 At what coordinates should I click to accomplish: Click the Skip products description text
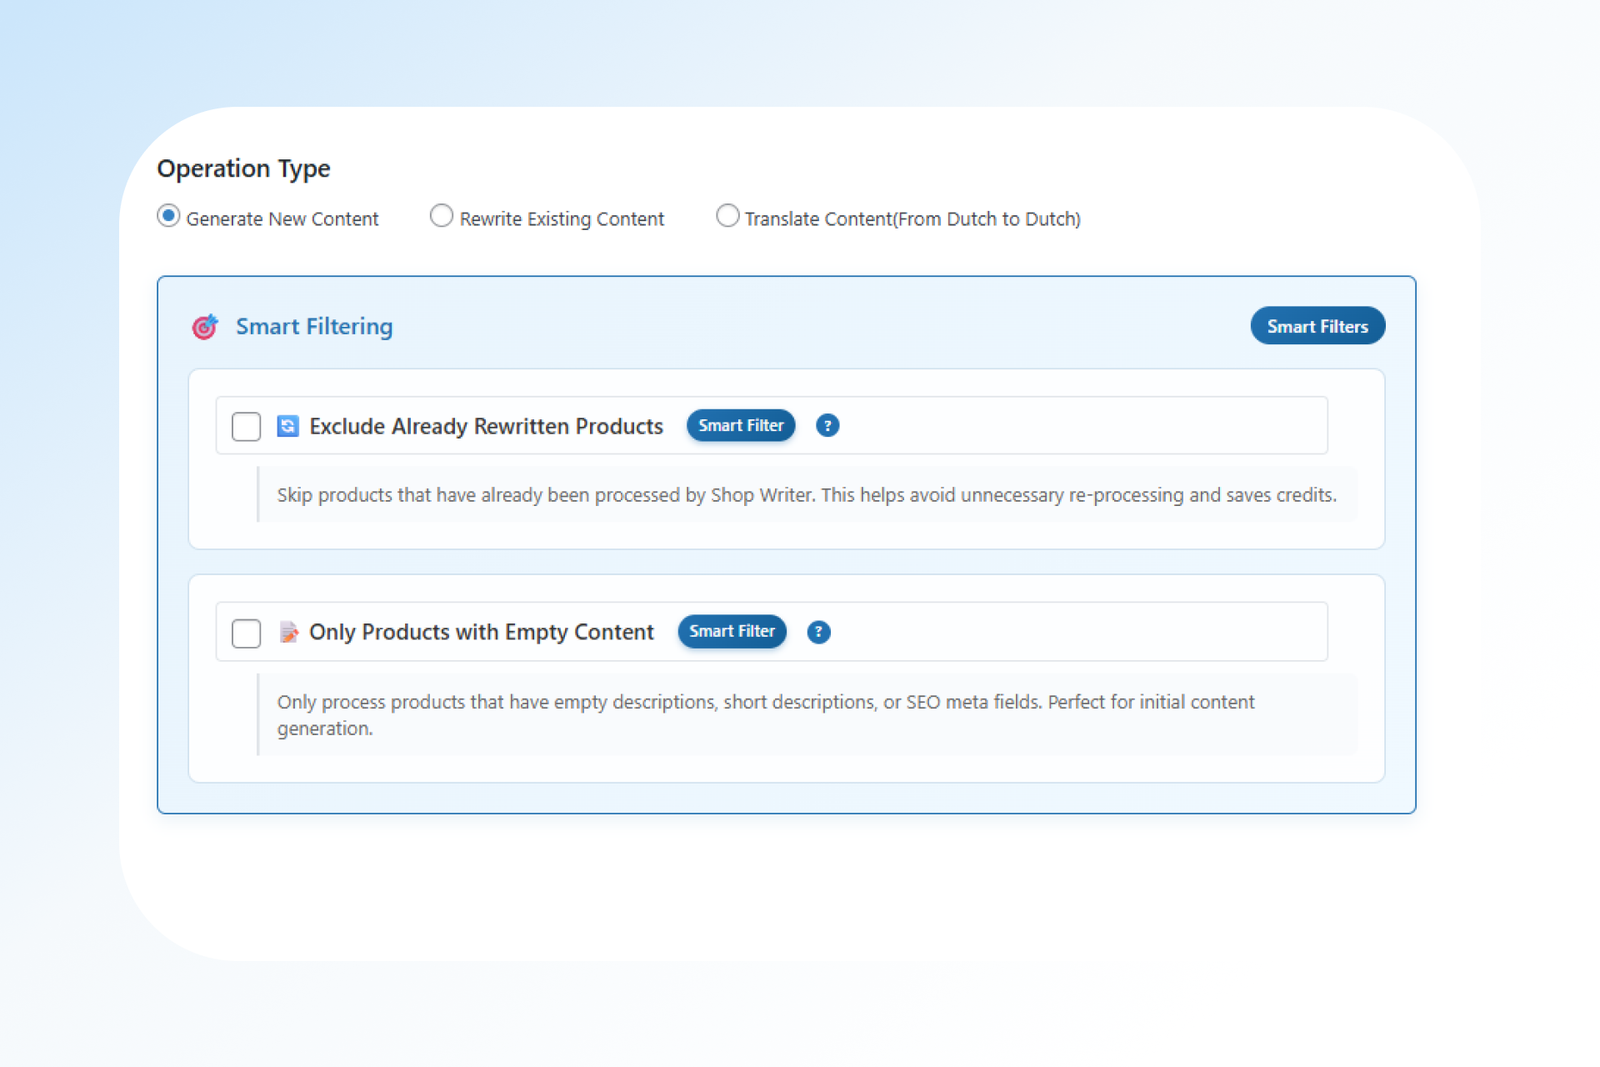[x=806, y=495]
